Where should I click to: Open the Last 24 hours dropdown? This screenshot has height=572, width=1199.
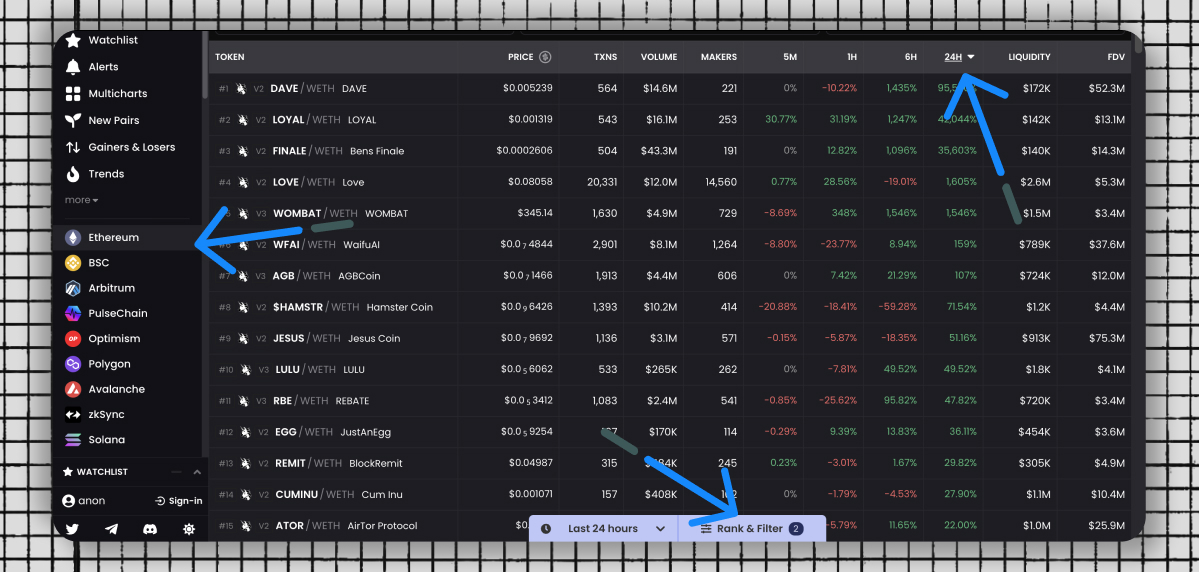click(603, 528)
